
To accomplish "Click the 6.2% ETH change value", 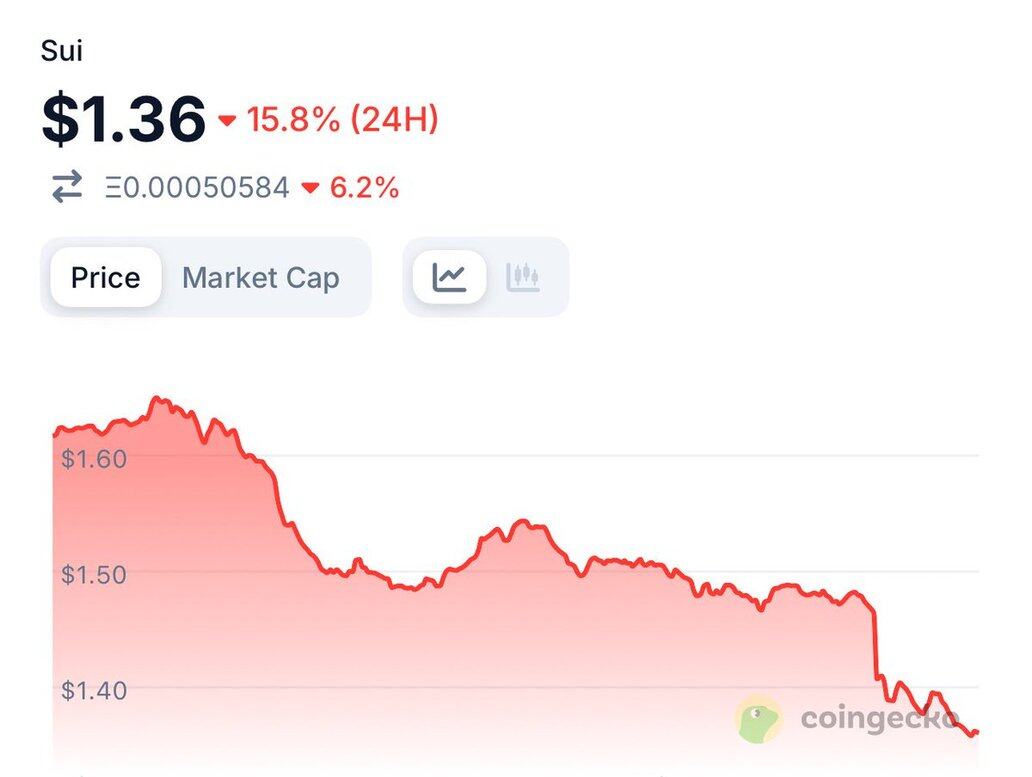I will coord(364,187).
